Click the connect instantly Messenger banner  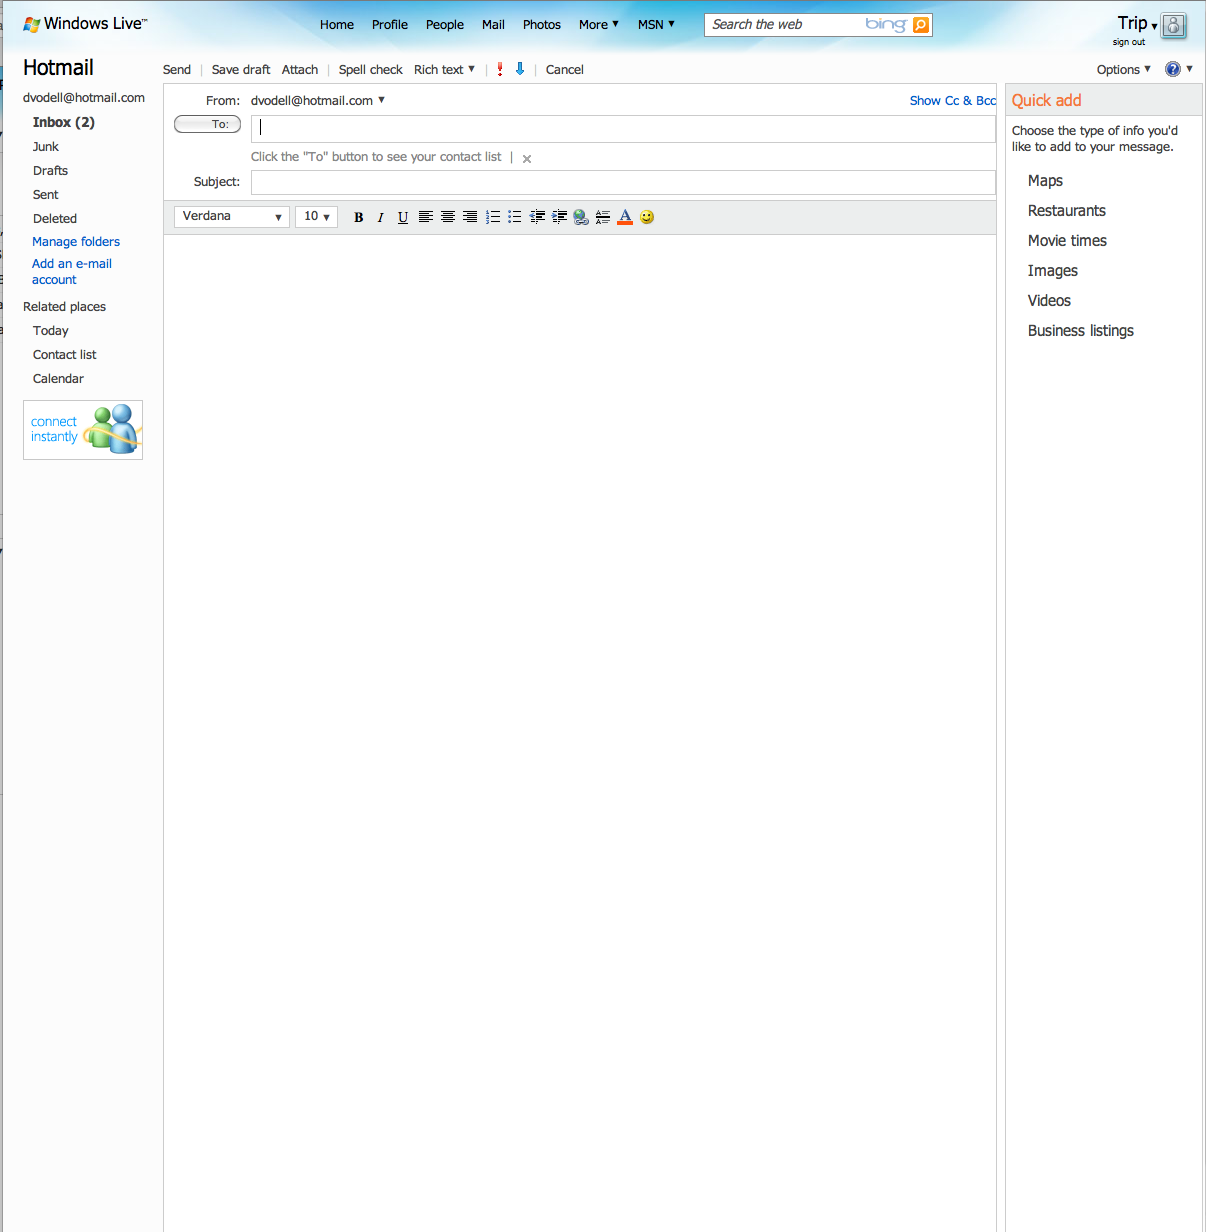click(x=83, y=430)
